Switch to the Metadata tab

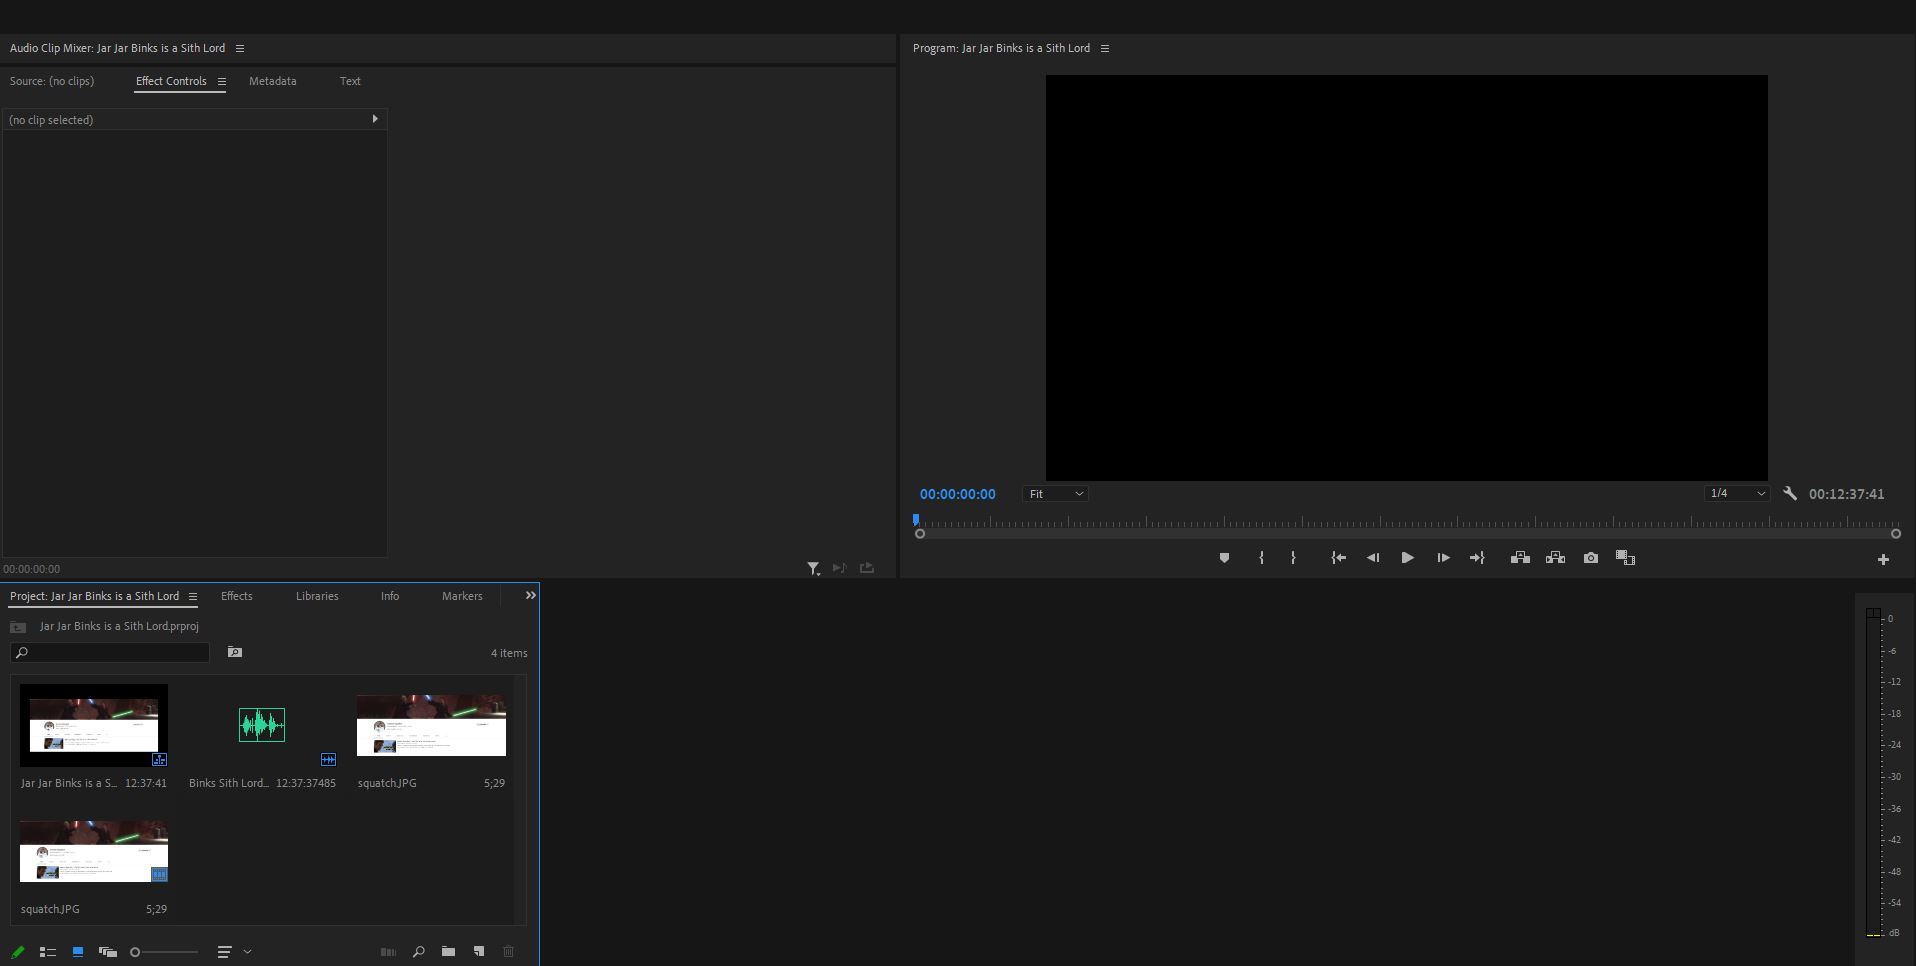[271, 81]
